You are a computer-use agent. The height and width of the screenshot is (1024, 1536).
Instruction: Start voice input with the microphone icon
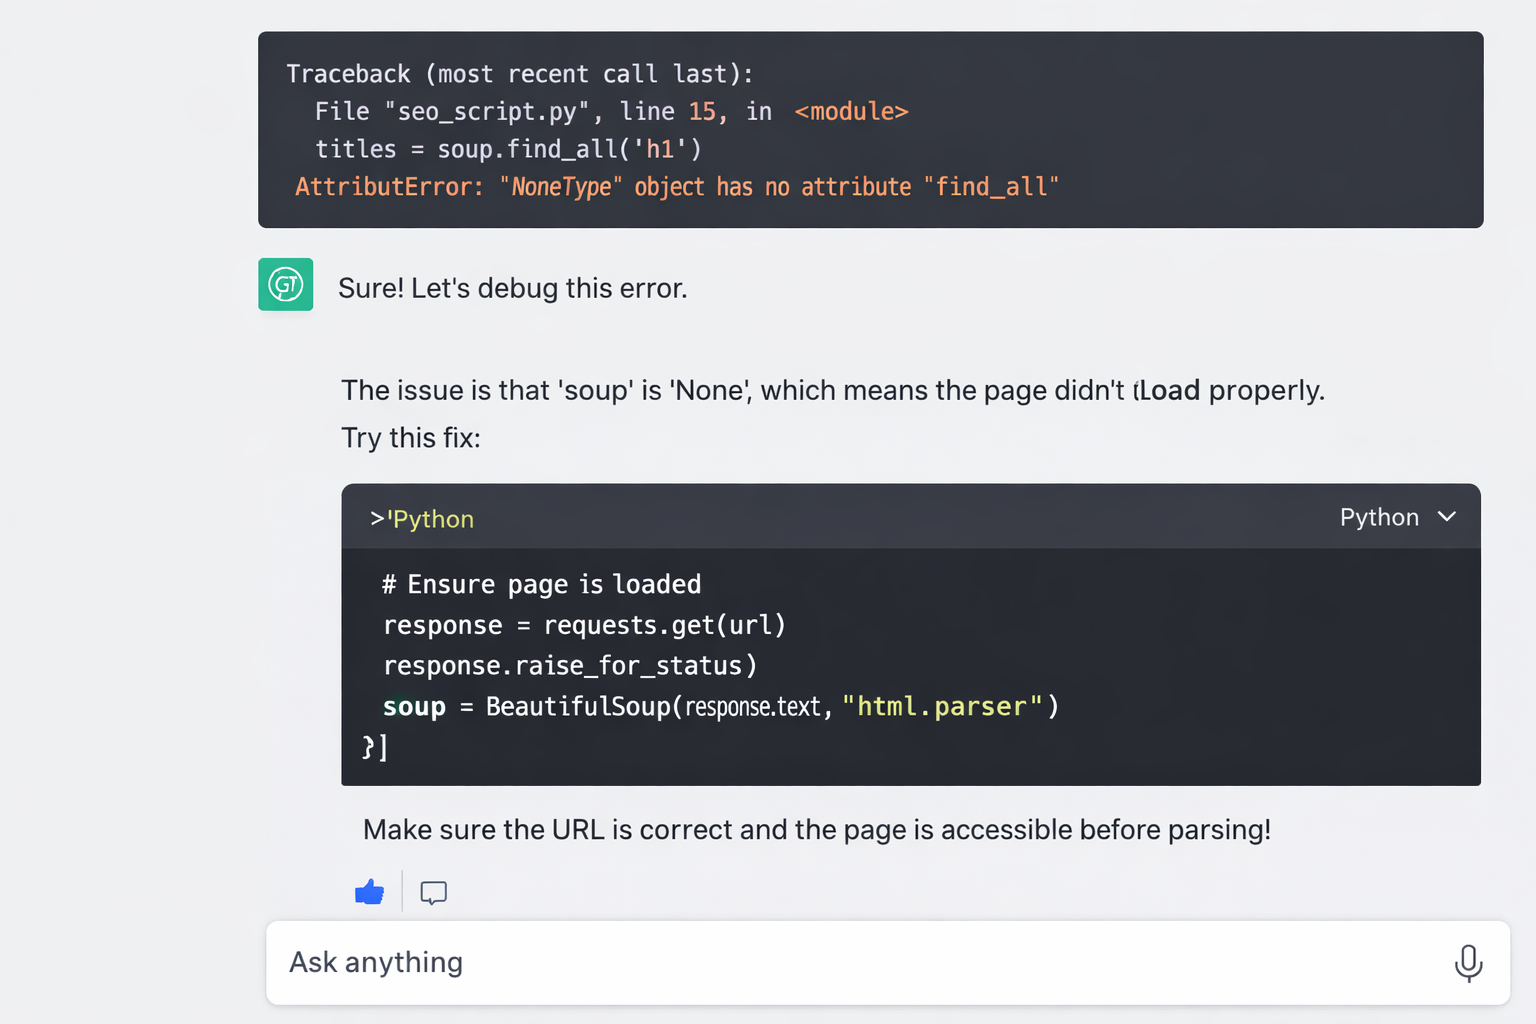1468,963
